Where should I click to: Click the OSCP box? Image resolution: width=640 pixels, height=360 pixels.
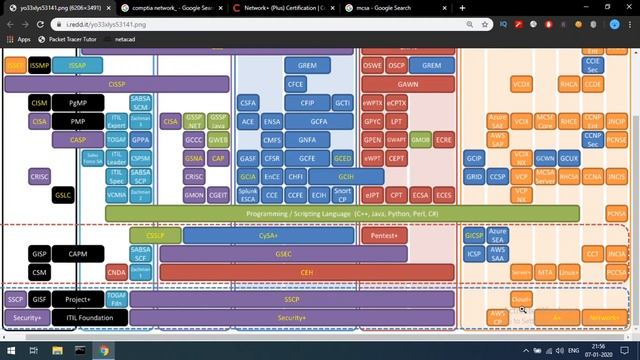(x=396, y=65)
